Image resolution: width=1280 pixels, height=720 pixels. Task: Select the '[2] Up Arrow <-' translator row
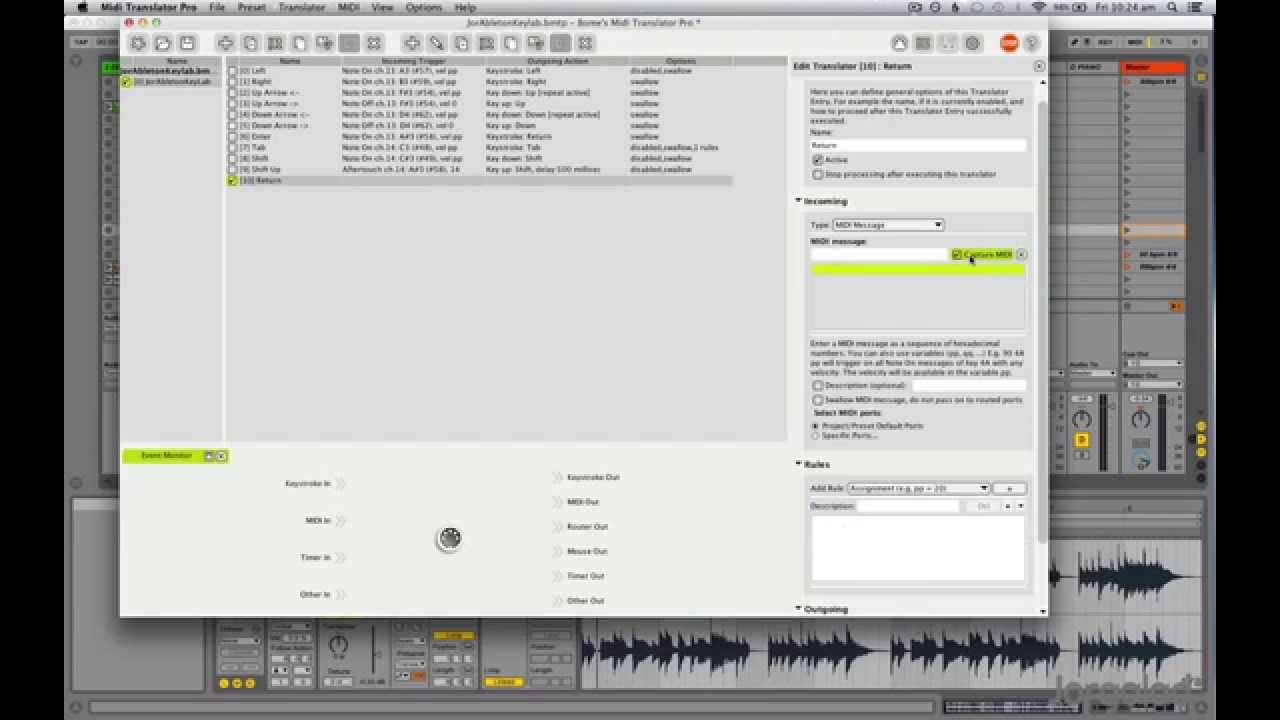coord(480,93)
